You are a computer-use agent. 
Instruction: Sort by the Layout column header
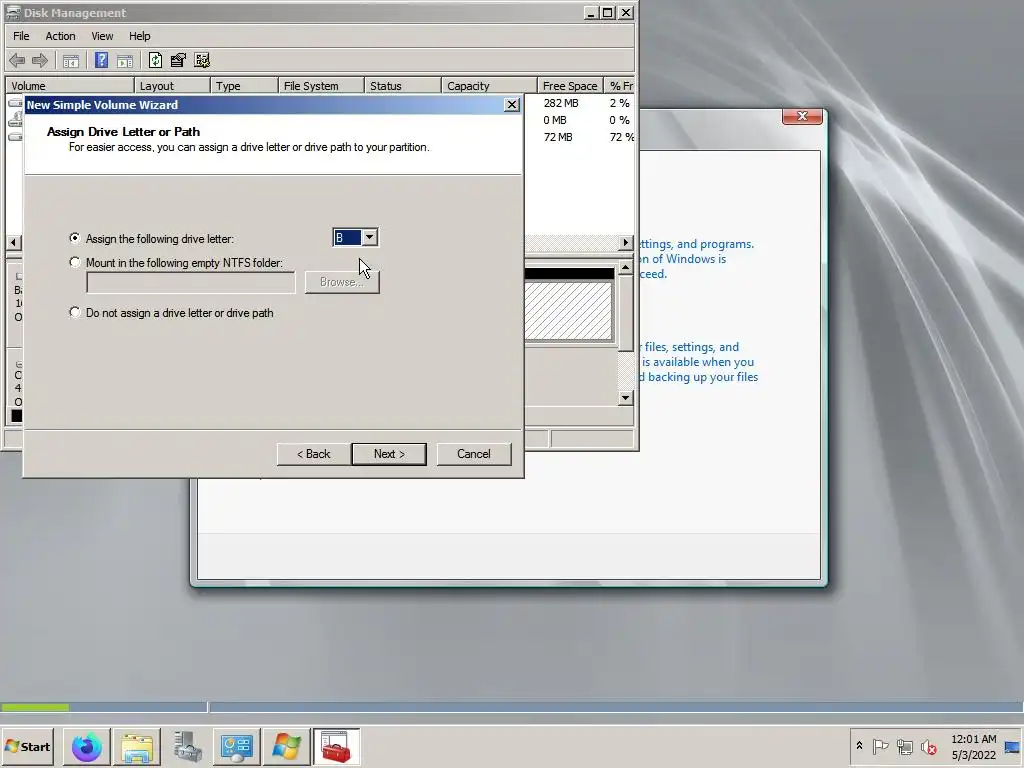pos(172,86)
